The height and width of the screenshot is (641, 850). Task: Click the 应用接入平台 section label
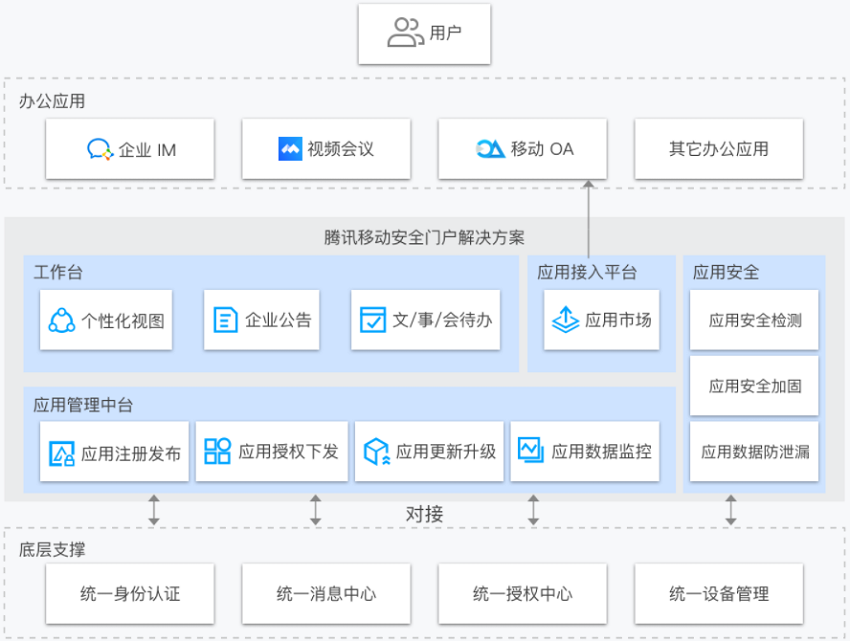pos(587,272)
